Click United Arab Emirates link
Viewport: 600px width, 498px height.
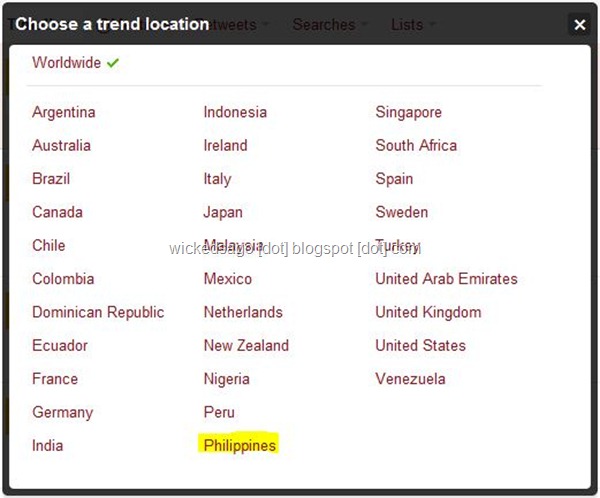coord(446,279)
